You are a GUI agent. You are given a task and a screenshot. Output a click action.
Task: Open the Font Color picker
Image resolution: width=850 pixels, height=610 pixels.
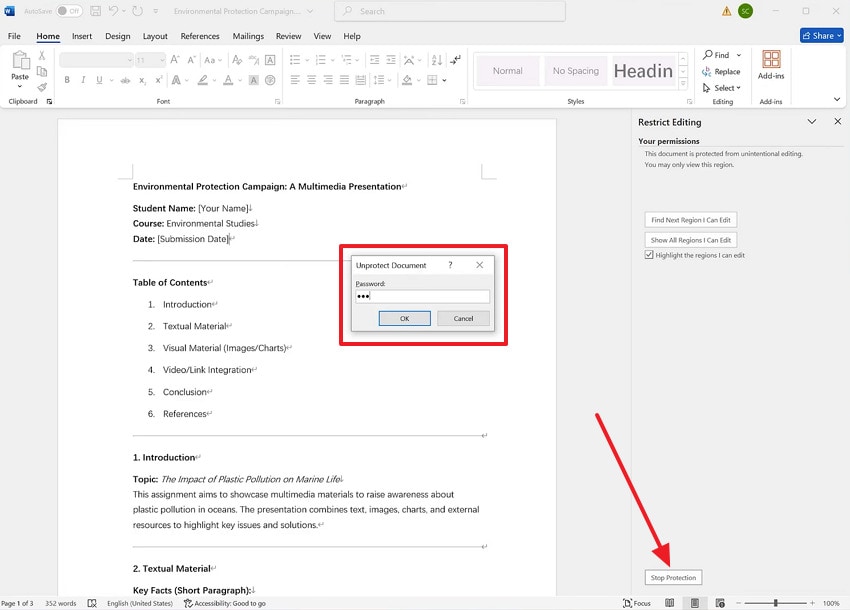click(x=228, y=80)
